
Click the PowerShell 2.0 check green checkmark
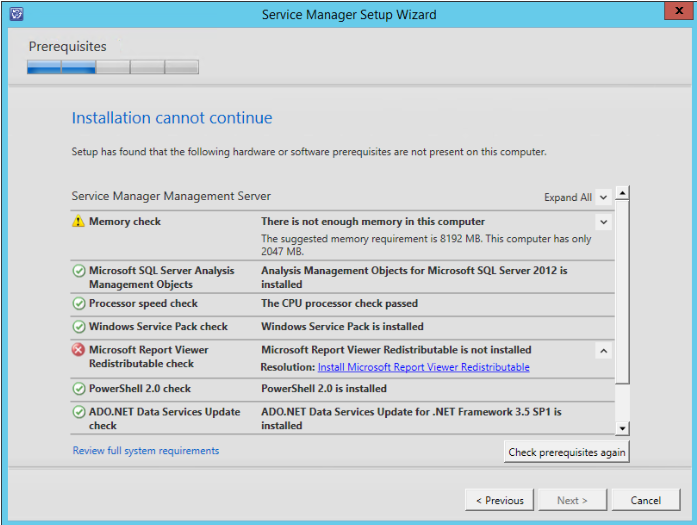tap(78, 389)
